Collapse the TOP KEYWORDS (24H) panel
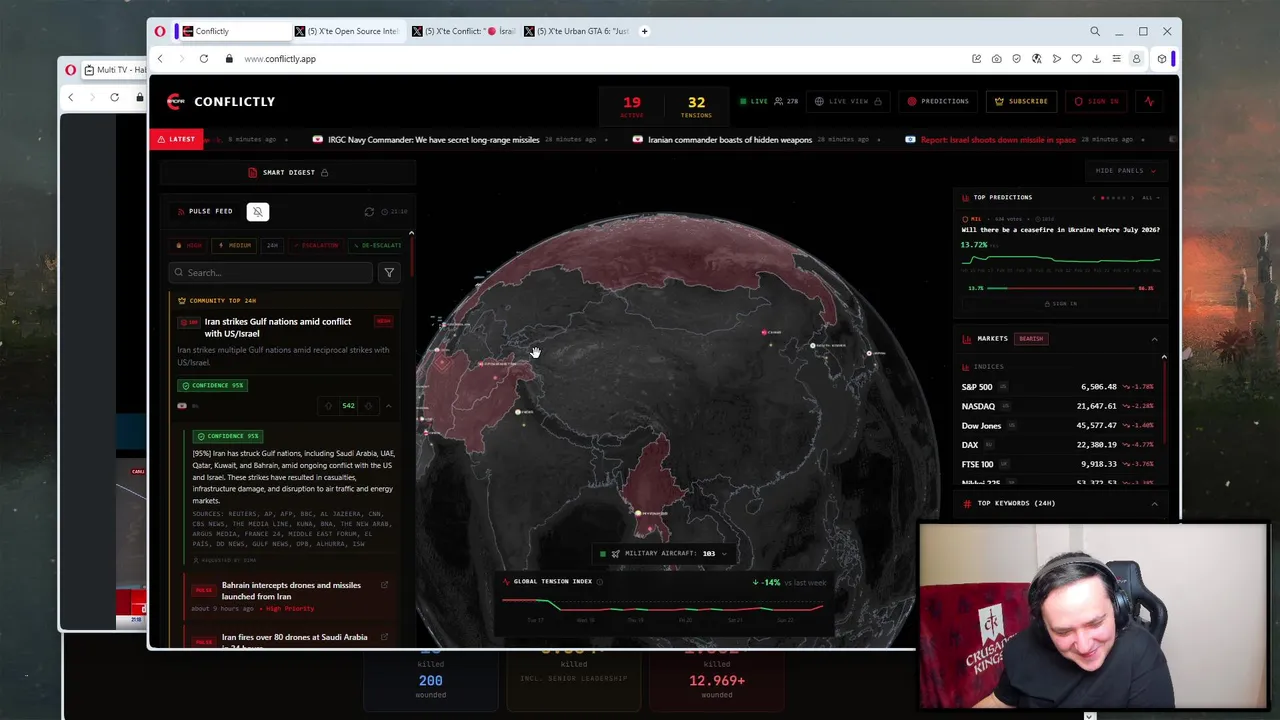1280x720 pixels. tap(1154, 503)
